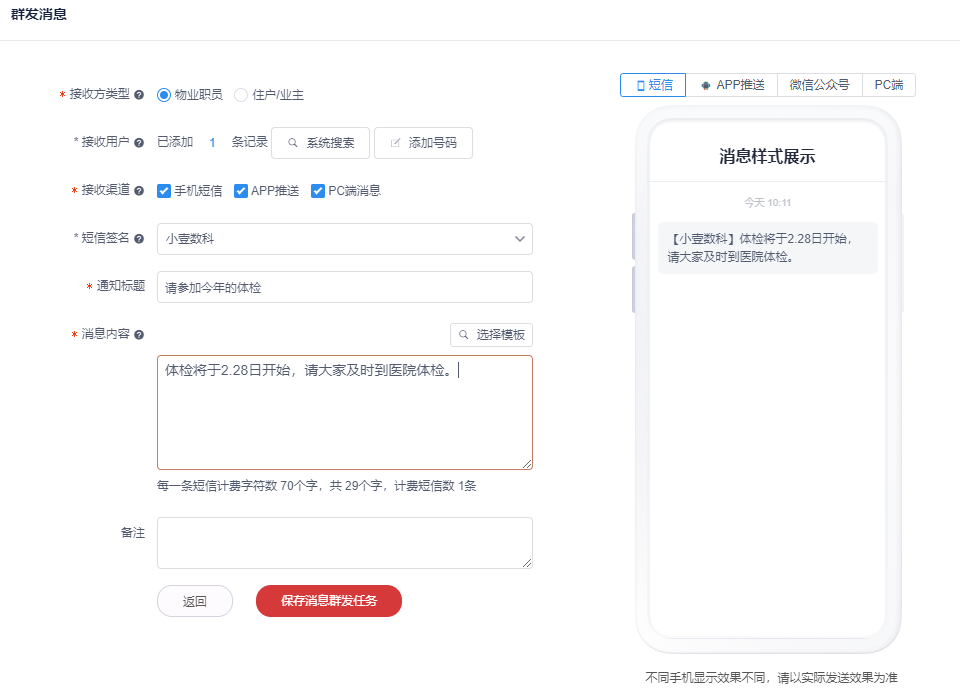
Task: Click resize handle of 备注 textarea
Action: (527, 563)
